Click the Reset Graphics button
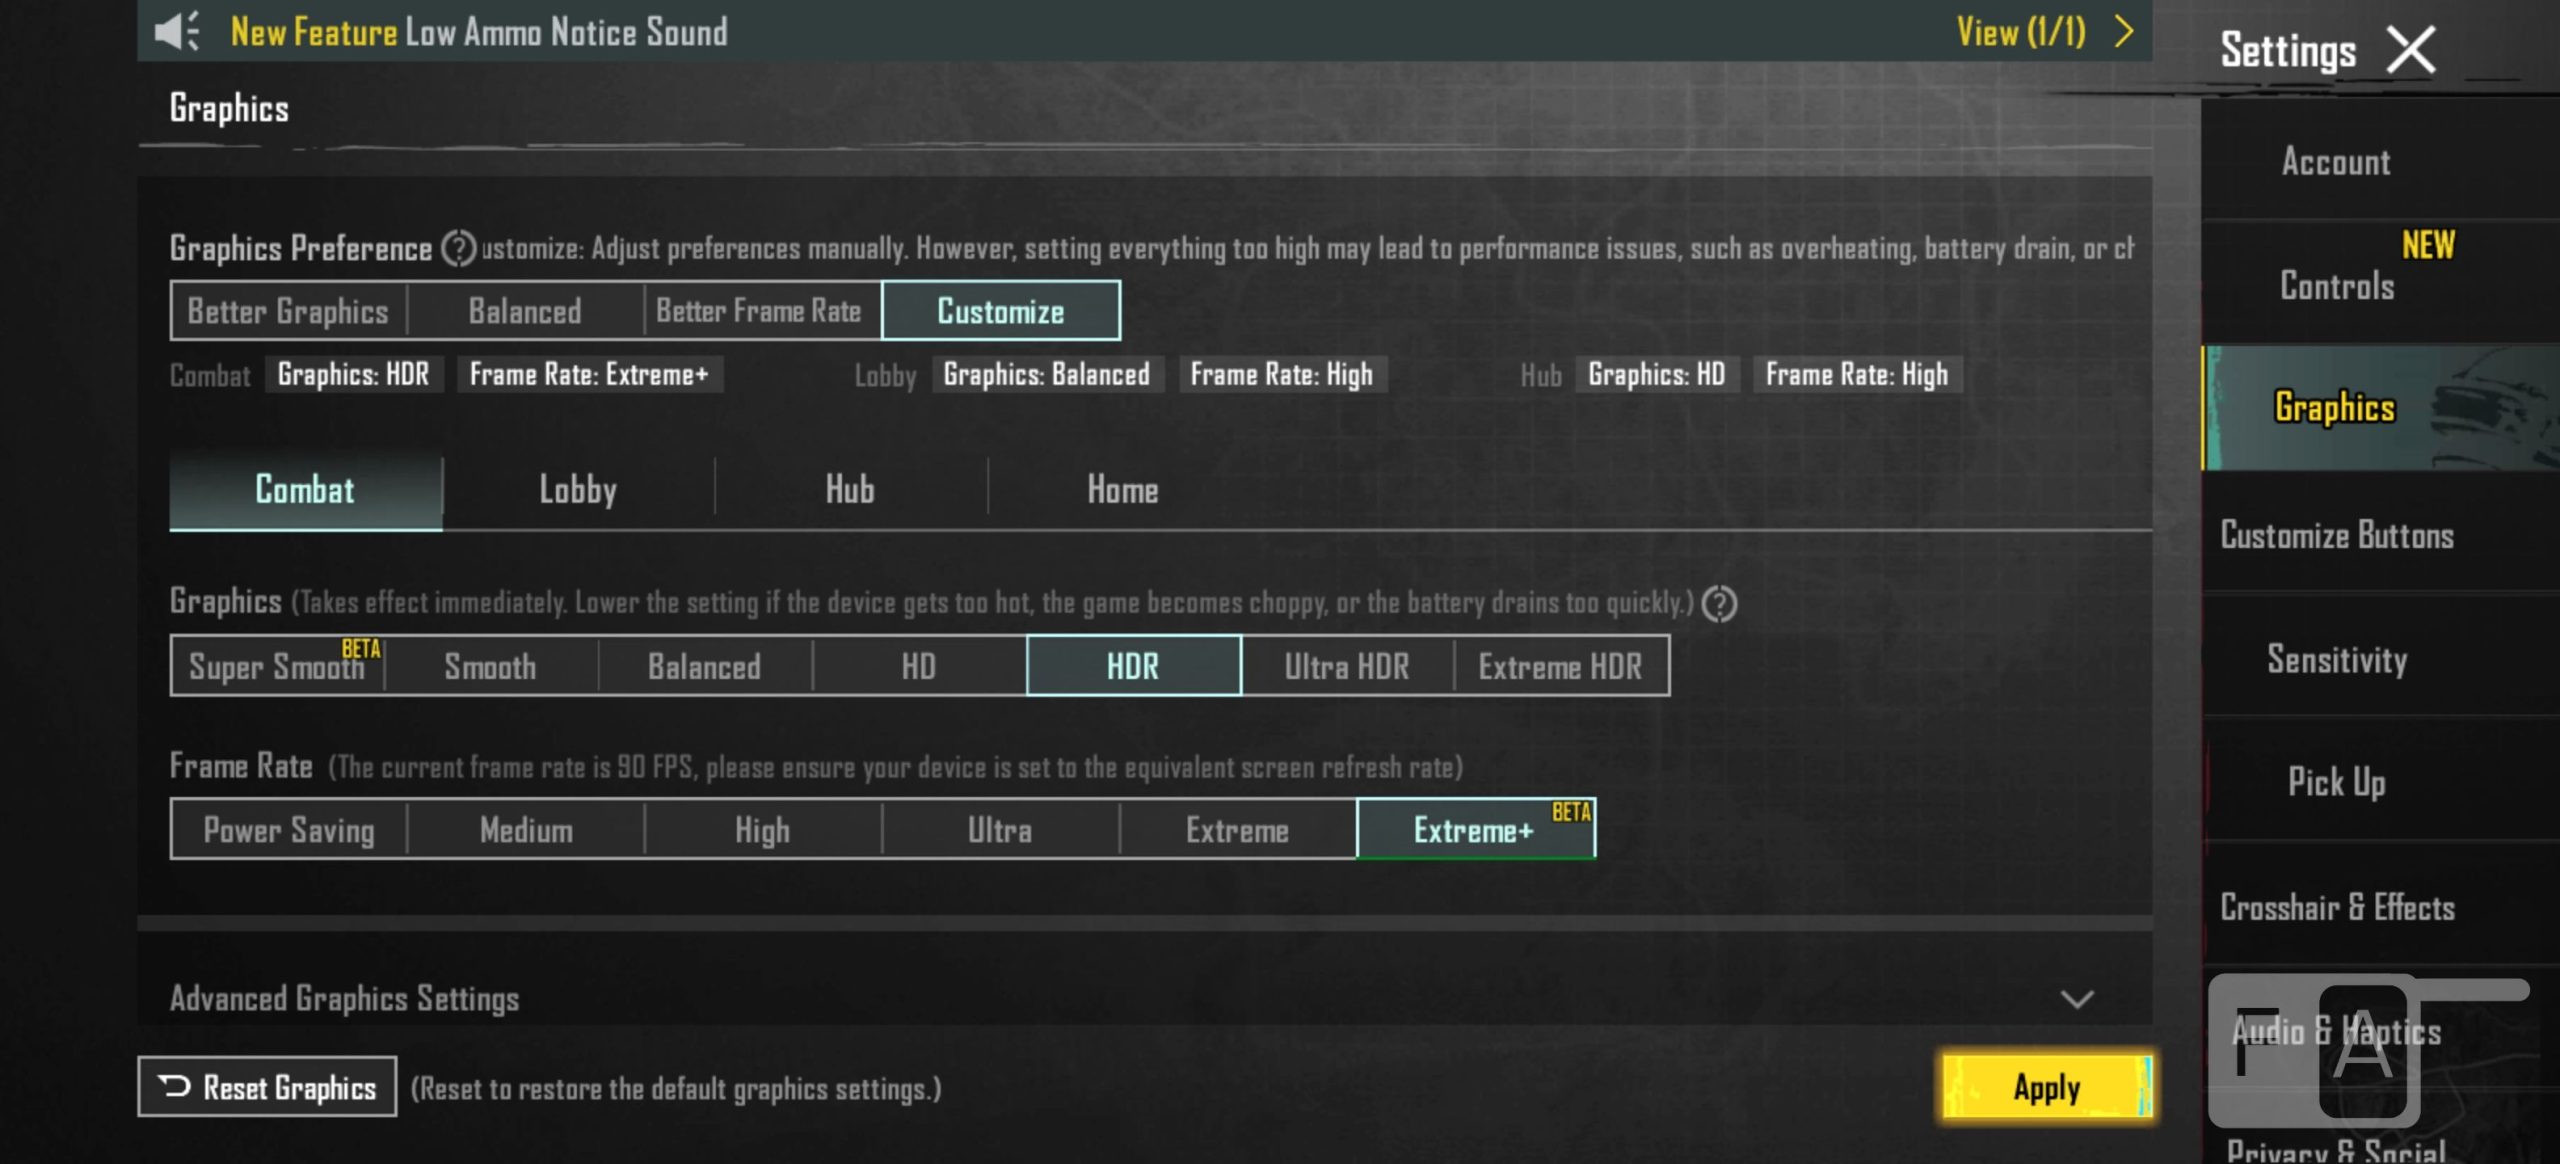Screen dimensions: 2560x1164 coord(267,1087)
